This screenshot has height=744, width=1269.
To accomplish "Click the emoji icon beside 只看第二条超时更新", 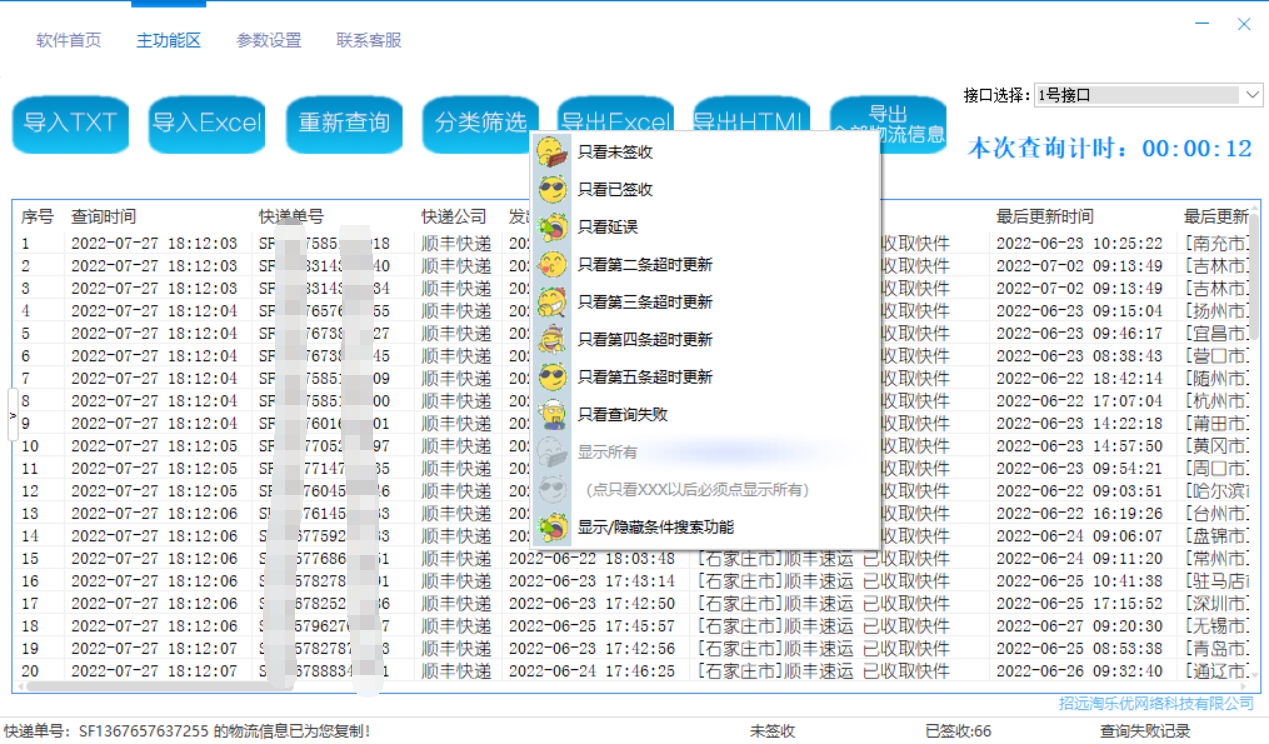I will click(x=552, y=265).
